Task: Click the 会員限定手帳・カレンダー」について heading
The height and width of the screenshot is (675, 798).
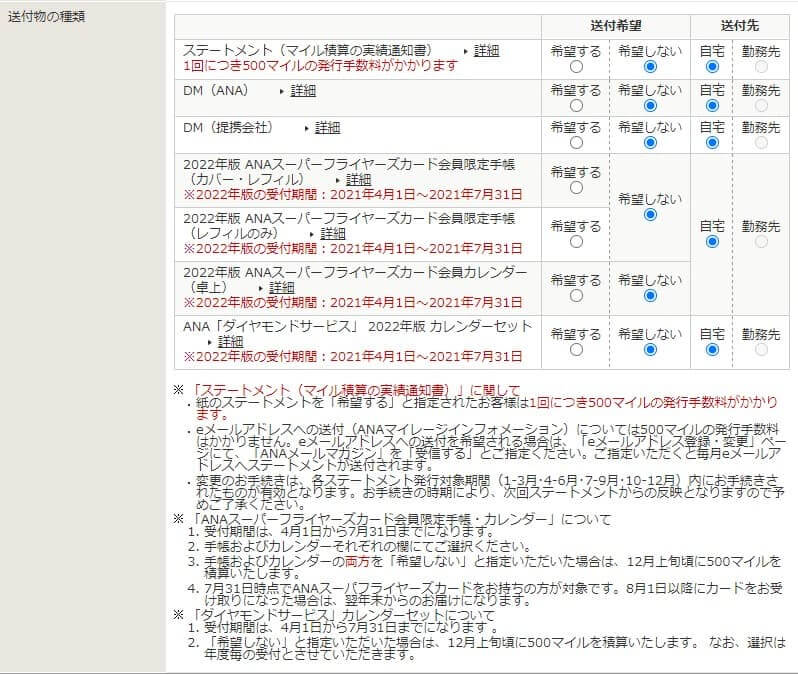Action: tap(401, 519)
